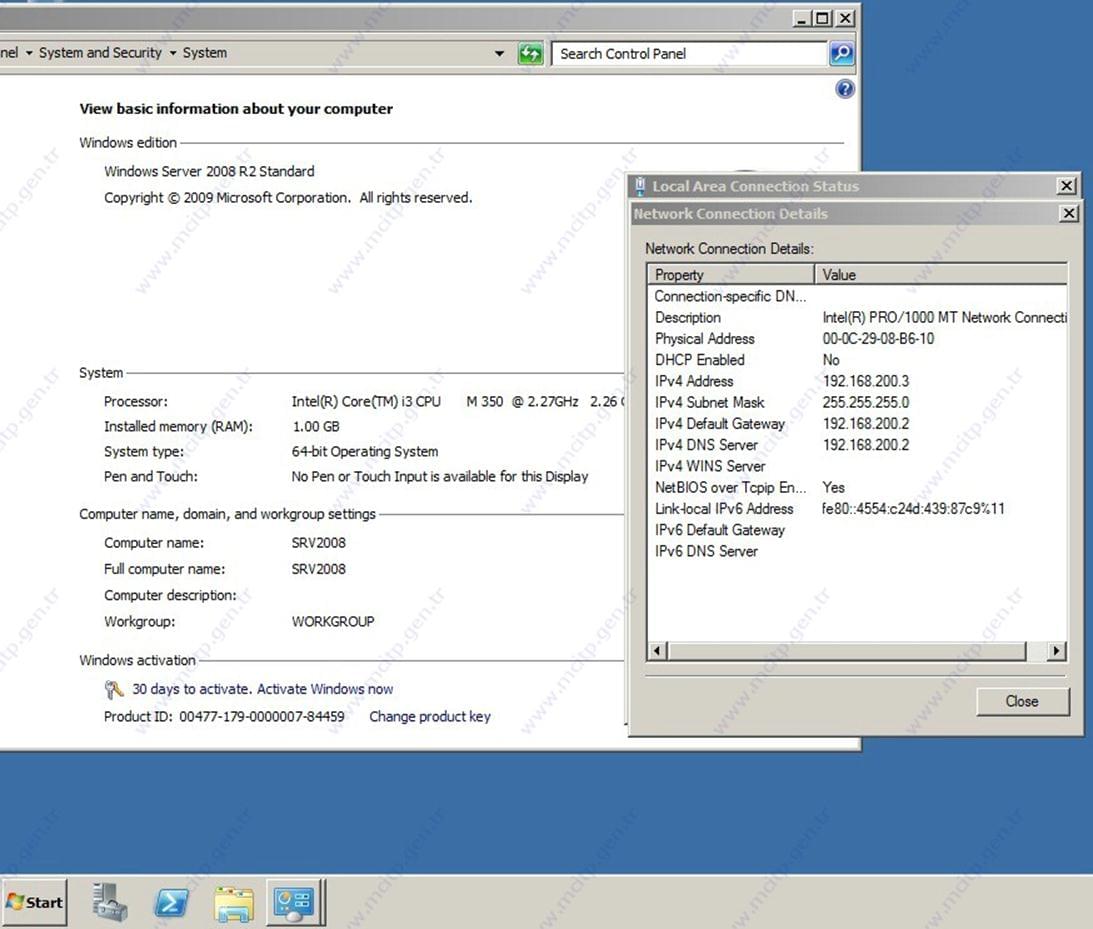Select the DHCP Enabled row
Viewport: 1093px width, 929px height.
[857, 360]
